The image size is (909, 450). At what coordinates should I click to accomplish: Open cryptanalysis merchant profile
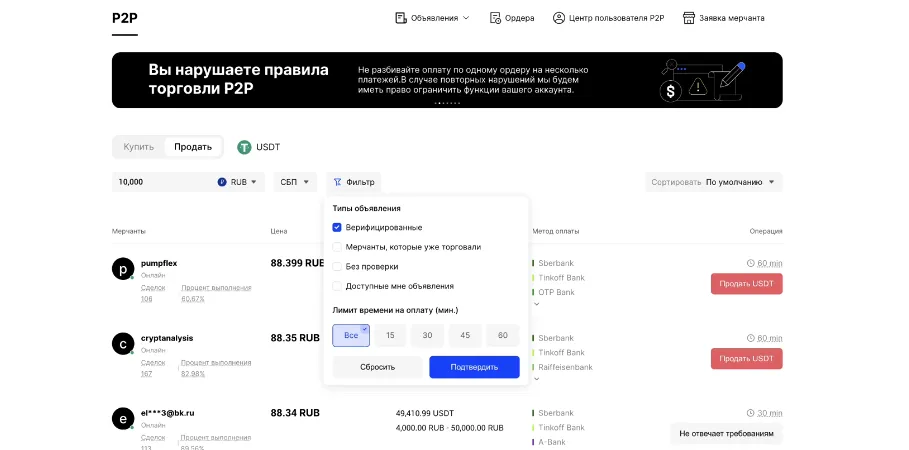pos(167,338)
